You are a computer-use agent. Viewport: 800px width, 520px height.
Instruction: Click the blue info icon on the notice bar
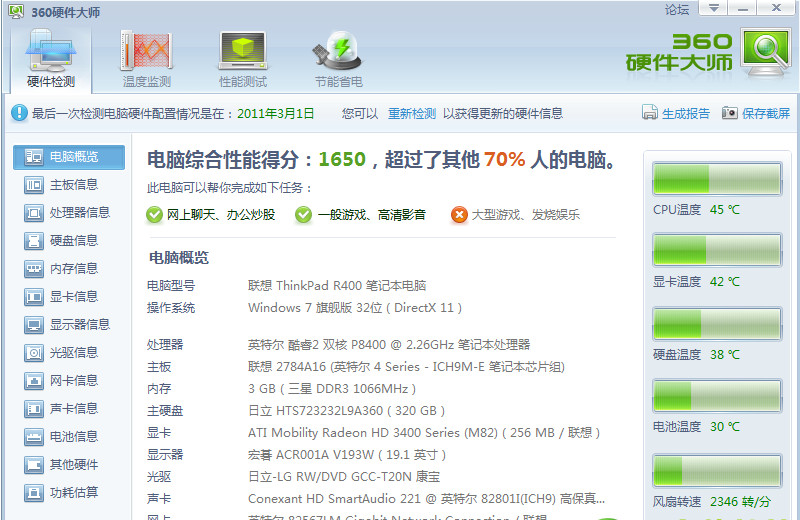[x=19, y=113]
